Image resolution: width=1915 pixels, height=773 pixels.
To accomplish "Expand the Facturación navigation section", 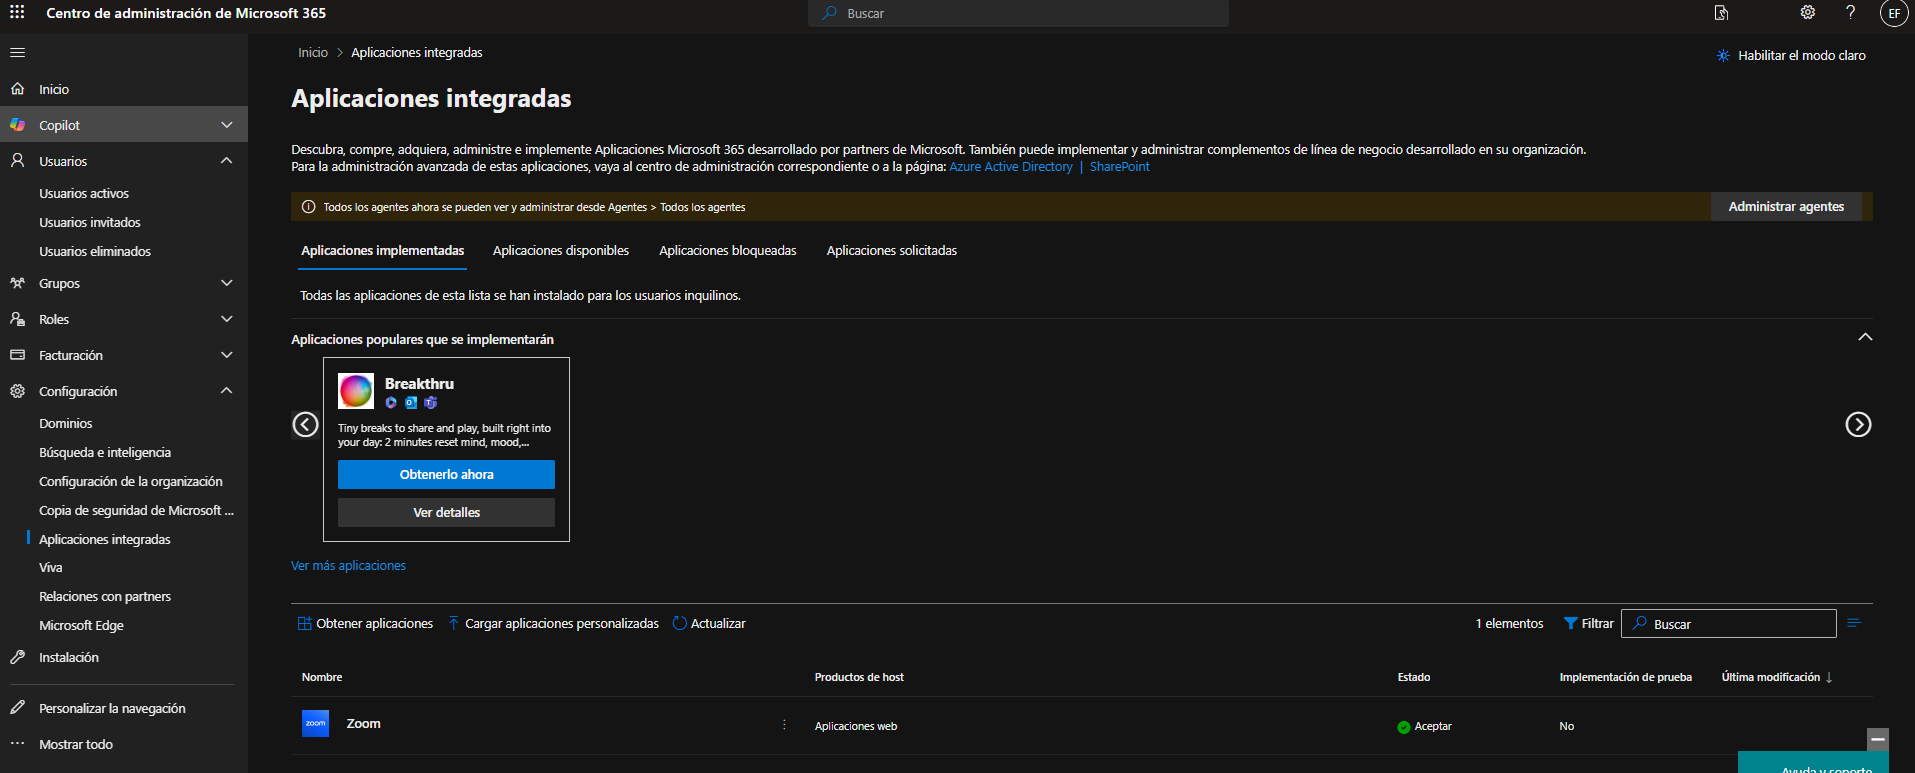I will tap(227, 355).
